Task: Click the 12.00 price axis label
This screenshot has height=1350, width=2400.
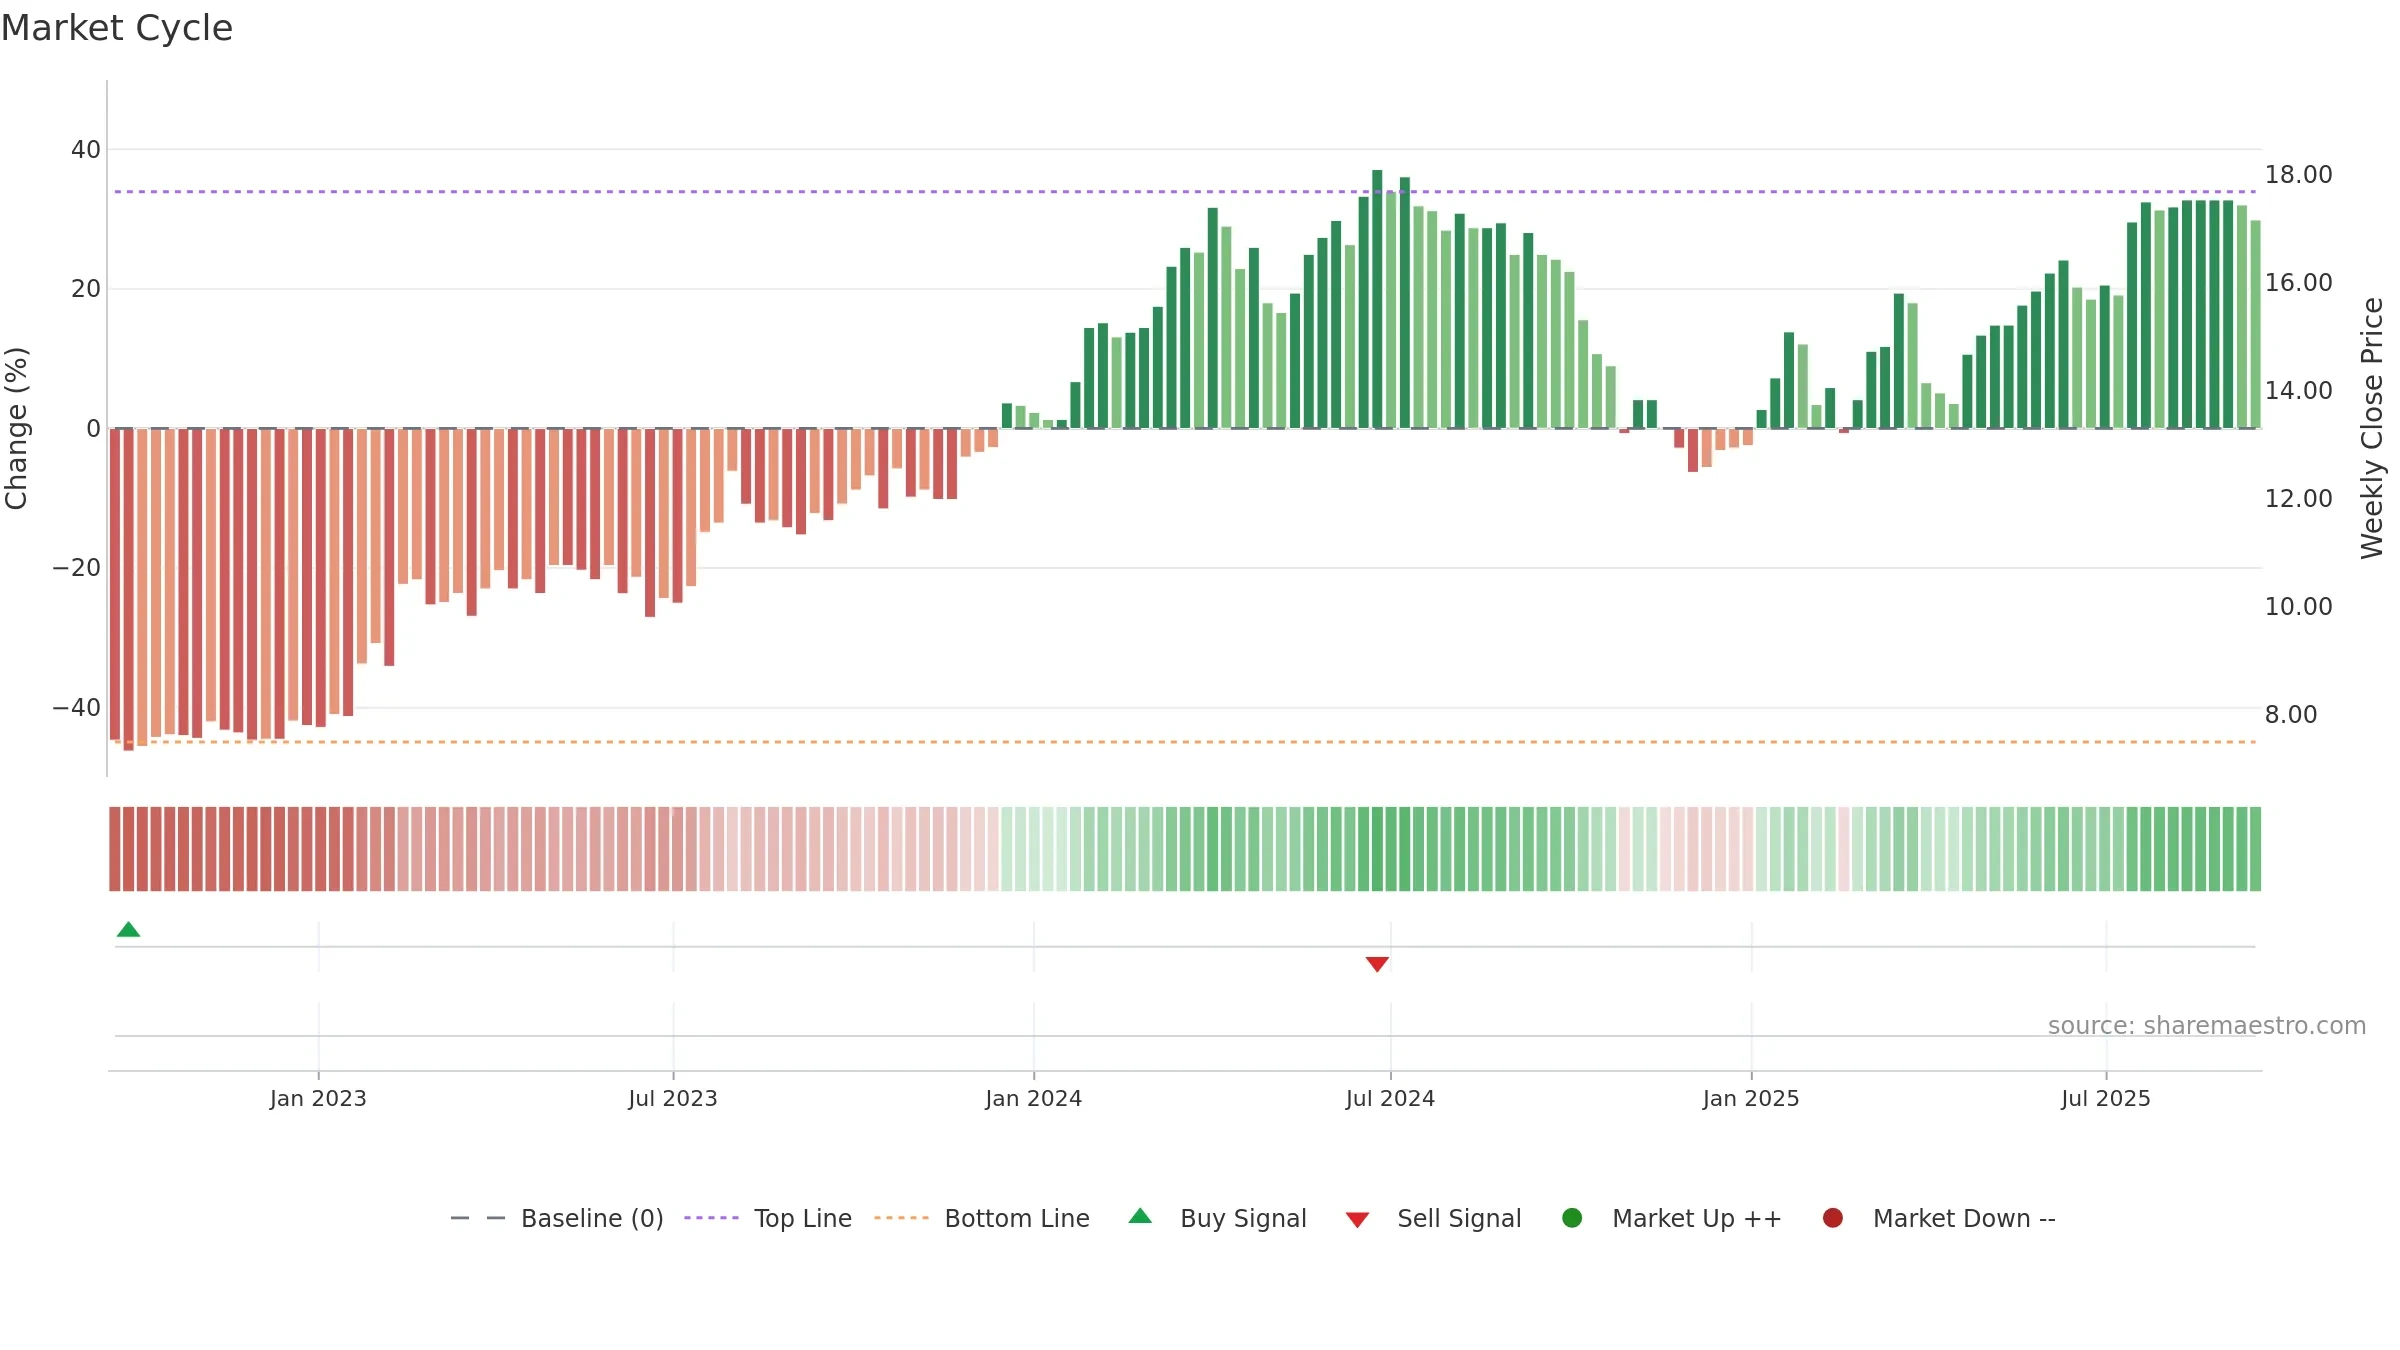Action: point(2298,498)
